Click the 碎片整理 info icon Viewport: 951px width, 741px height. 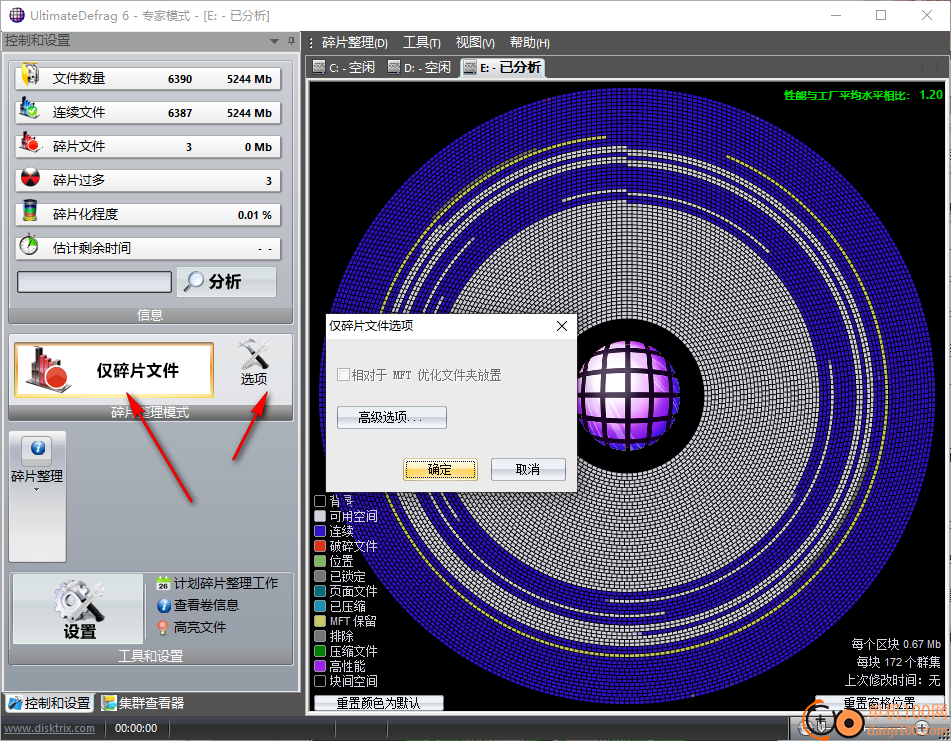tap(38, 448)
